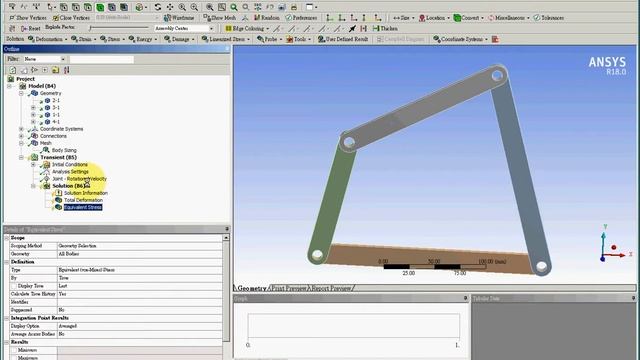Click the Image capture icon
Screen dimensions: 640x360
coord(282,7)
